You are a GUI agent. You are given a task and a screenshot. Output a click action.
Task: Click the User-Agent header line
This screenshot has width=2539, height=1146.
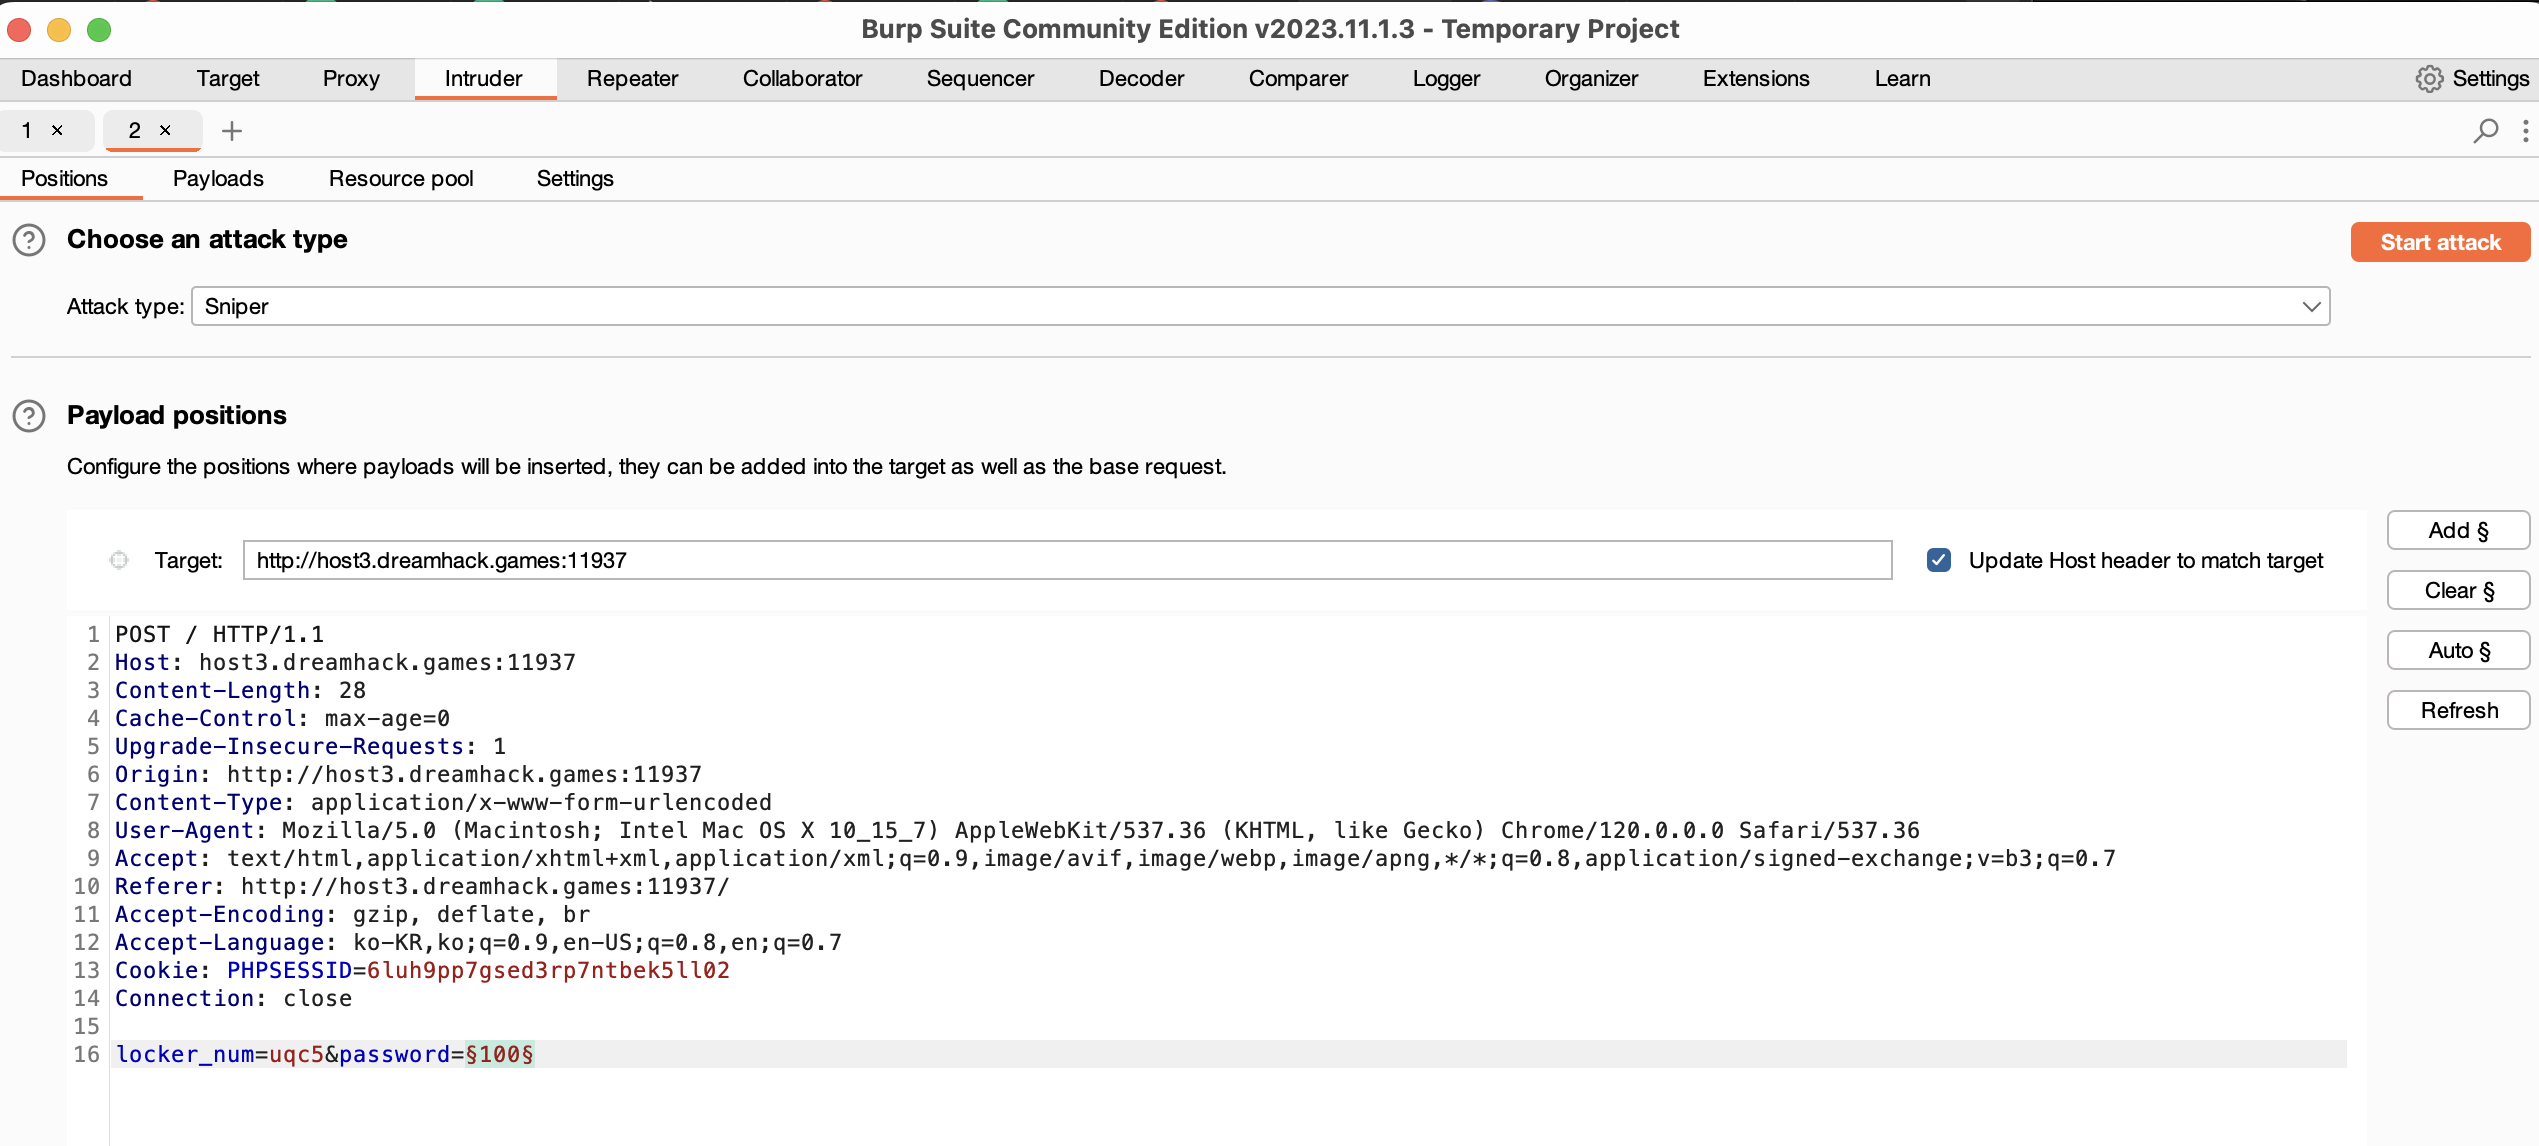(x=1017, y=830)
